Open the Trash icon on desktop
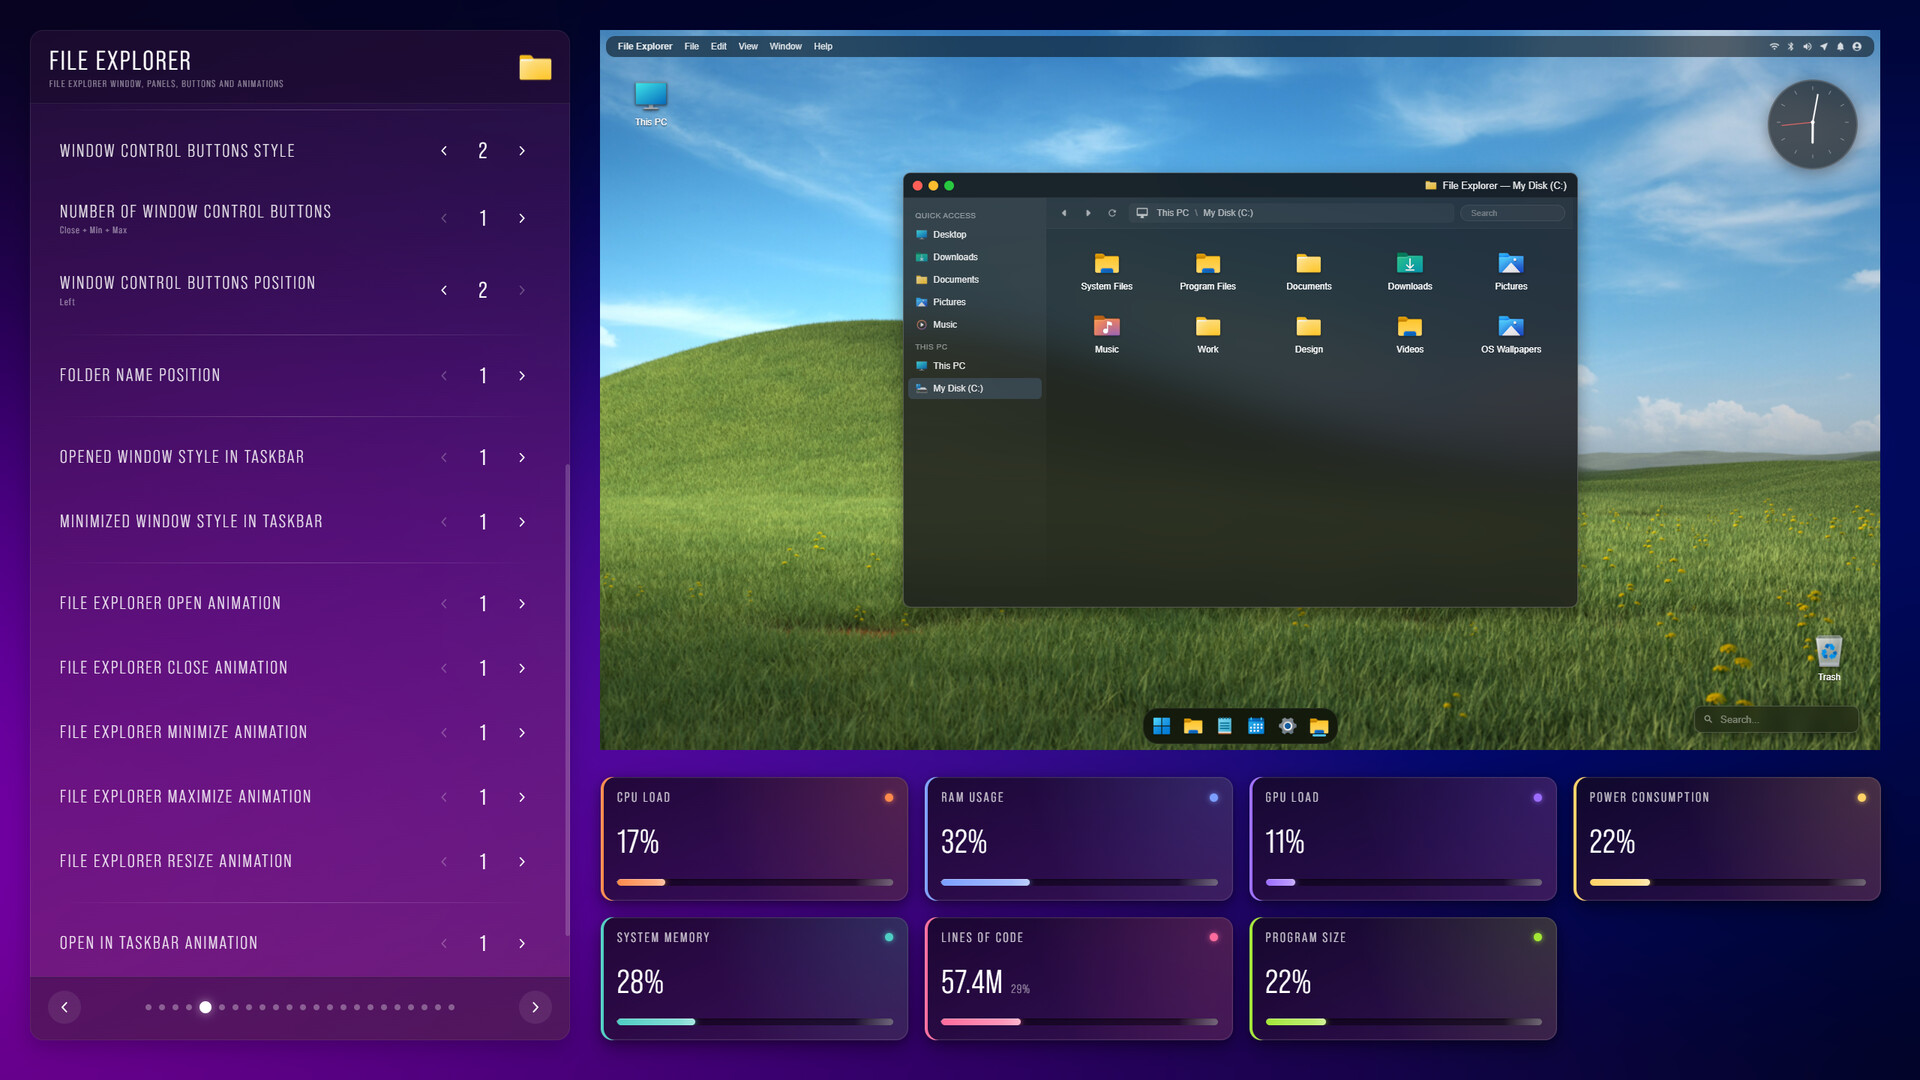The image size is (1920, 1080). (x=1829, y=658)
